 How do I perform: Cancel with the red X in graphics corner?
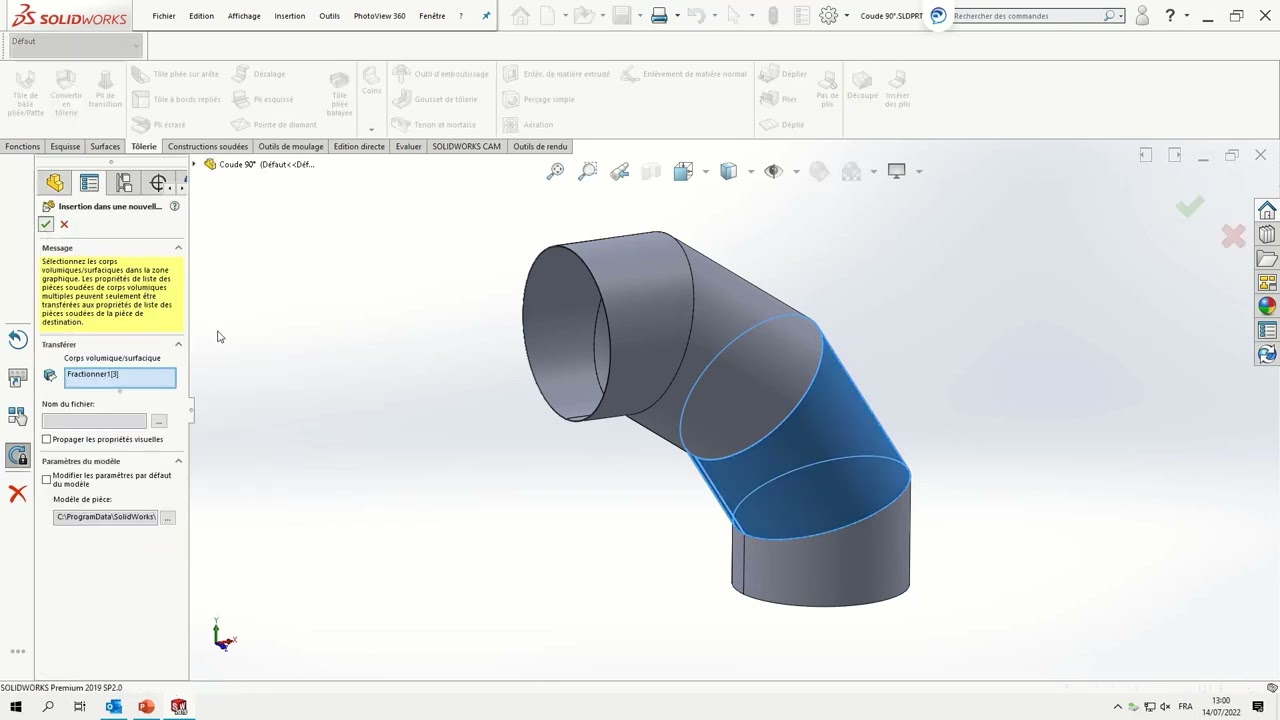click(x=1233, y=236)
